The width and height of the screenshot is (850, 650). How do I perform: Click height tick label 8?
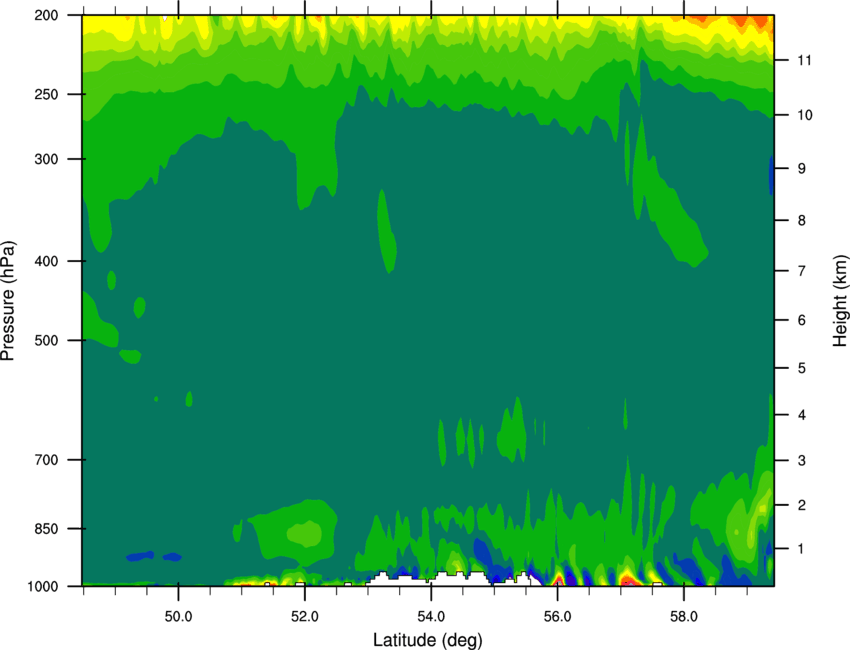click(802, 221)
